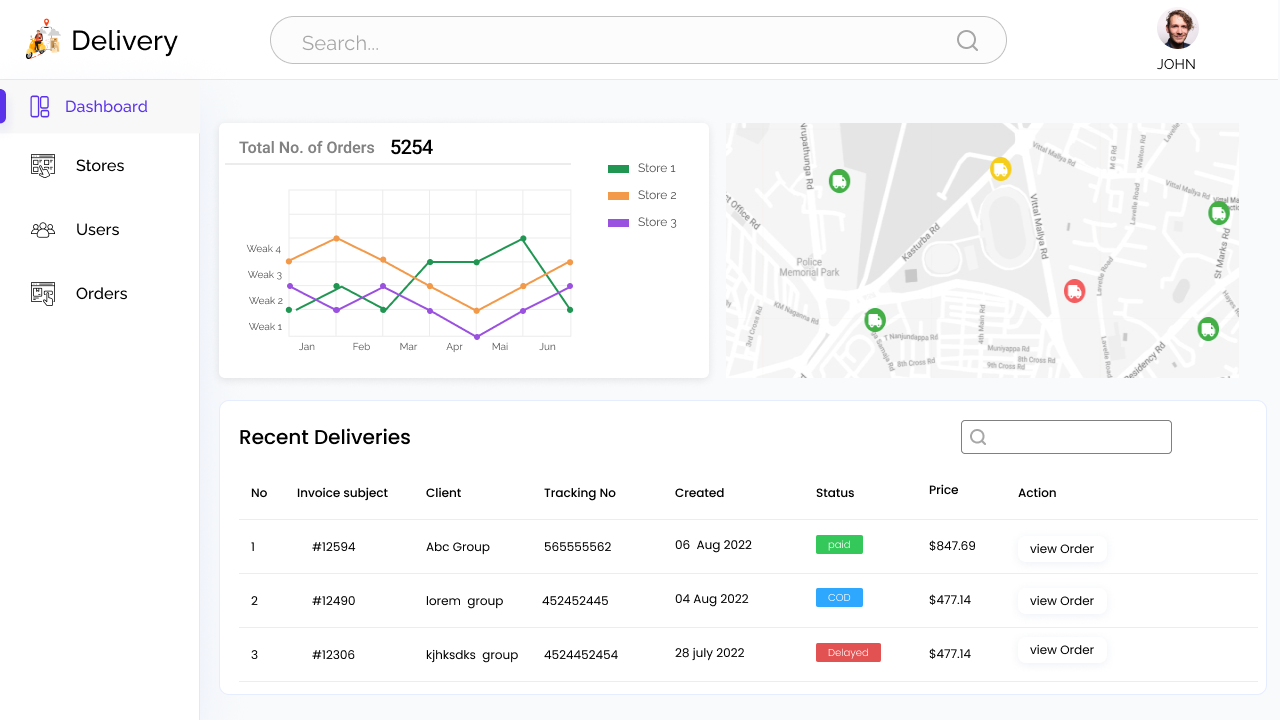
Task: Select the red truck marker on map
Action: click(1074, 291)
